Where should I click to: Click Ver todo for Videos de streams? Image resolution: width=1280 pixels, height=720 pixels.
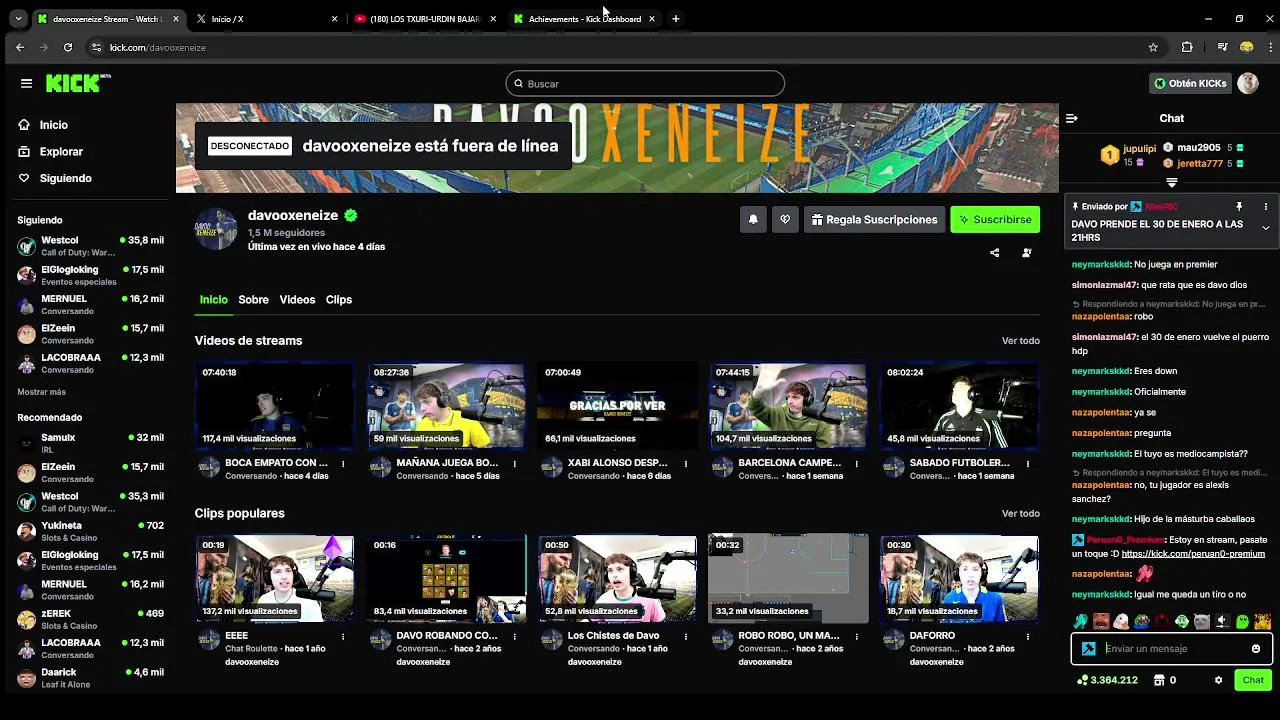(x=1020, y=341)
